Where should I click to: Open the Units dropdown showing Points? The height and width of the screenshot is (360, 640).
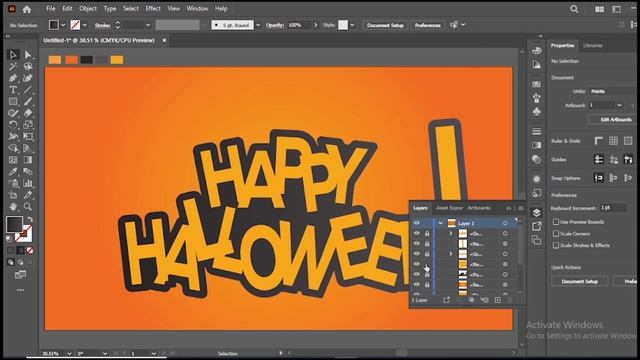612,91
